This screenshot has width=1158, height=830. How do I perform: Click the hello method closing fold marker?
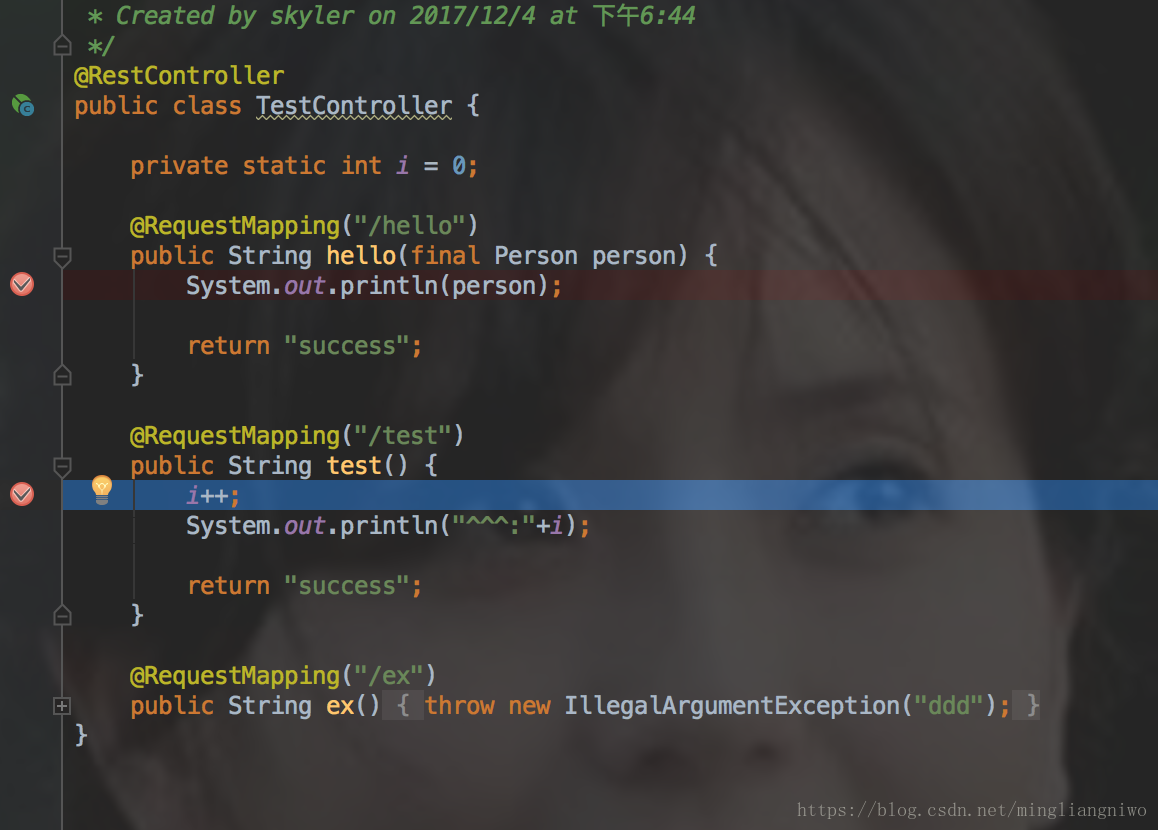[x=62, y=375]
